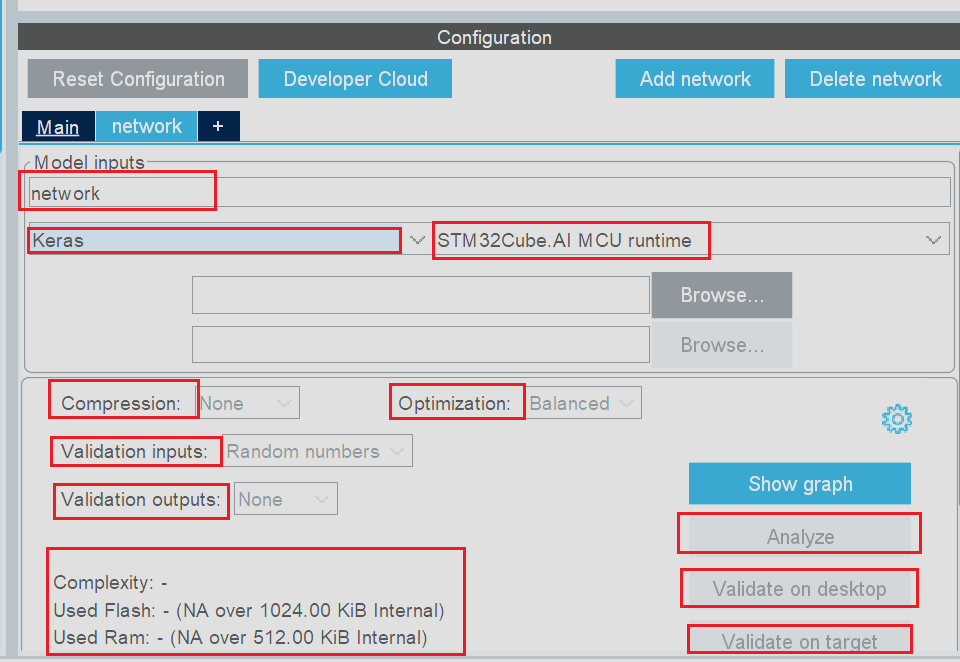Click the Used Ram status line

(240, 637)
